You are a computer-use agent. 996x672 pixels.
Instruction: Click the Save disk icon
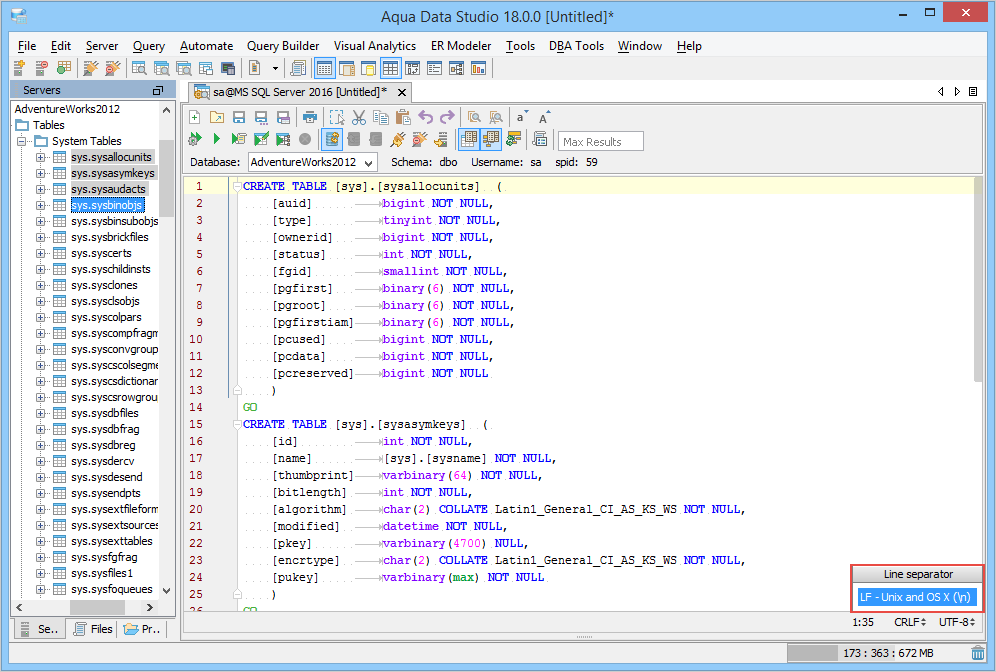[239, 117]
